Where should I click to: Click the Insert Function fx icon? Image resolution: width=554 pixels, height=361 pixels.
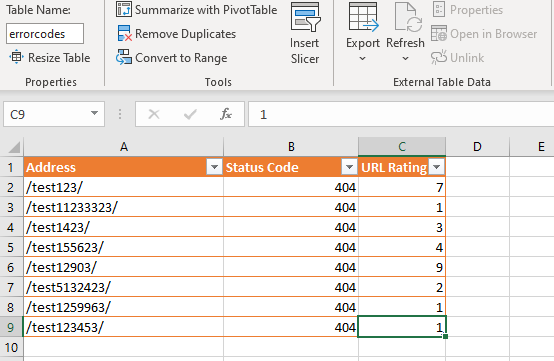[226, 114]
